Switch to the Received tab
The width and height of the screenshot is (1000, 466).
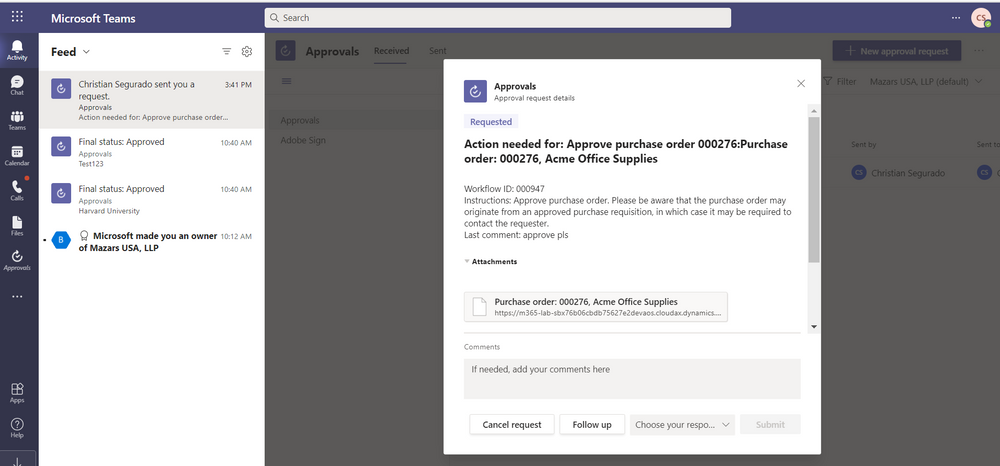pyautogui.click(x=391, y=51)
